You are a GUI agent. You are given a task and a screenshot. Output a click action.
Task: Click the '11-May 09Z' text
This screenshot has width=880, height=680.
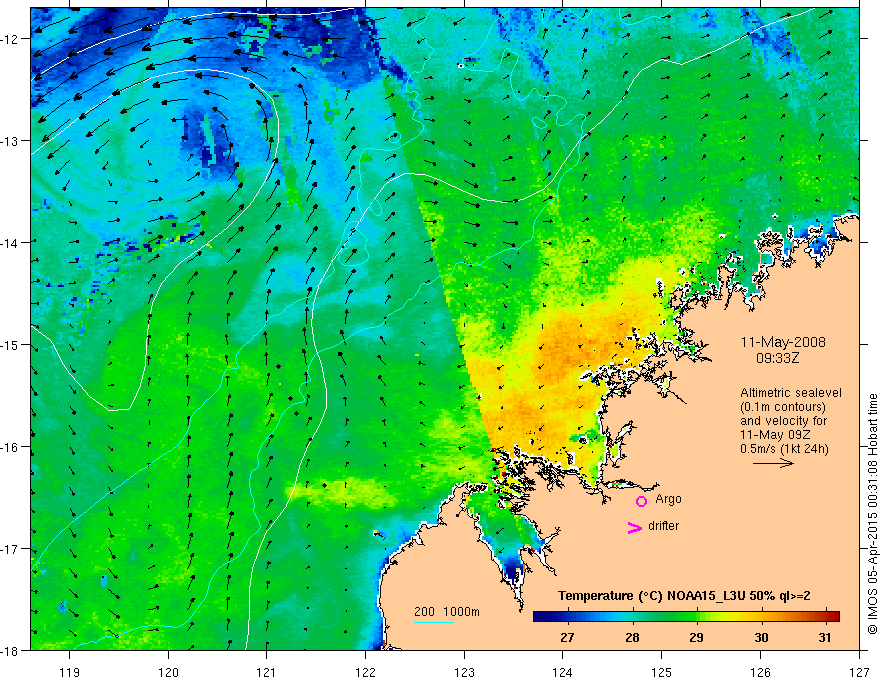click(775, 435)
